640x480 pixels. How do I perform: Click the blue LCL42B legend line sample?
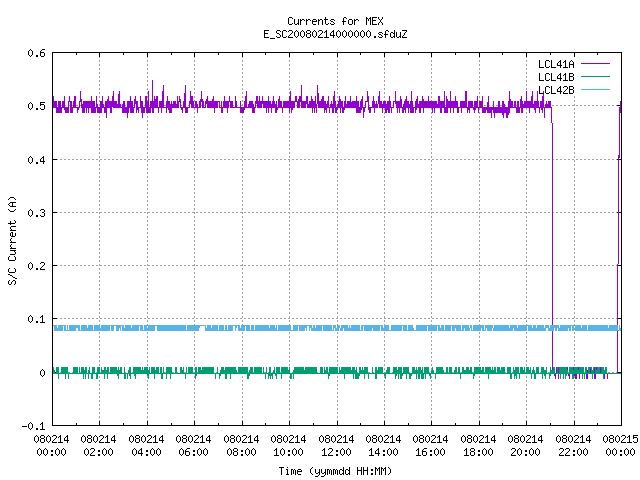595,90
